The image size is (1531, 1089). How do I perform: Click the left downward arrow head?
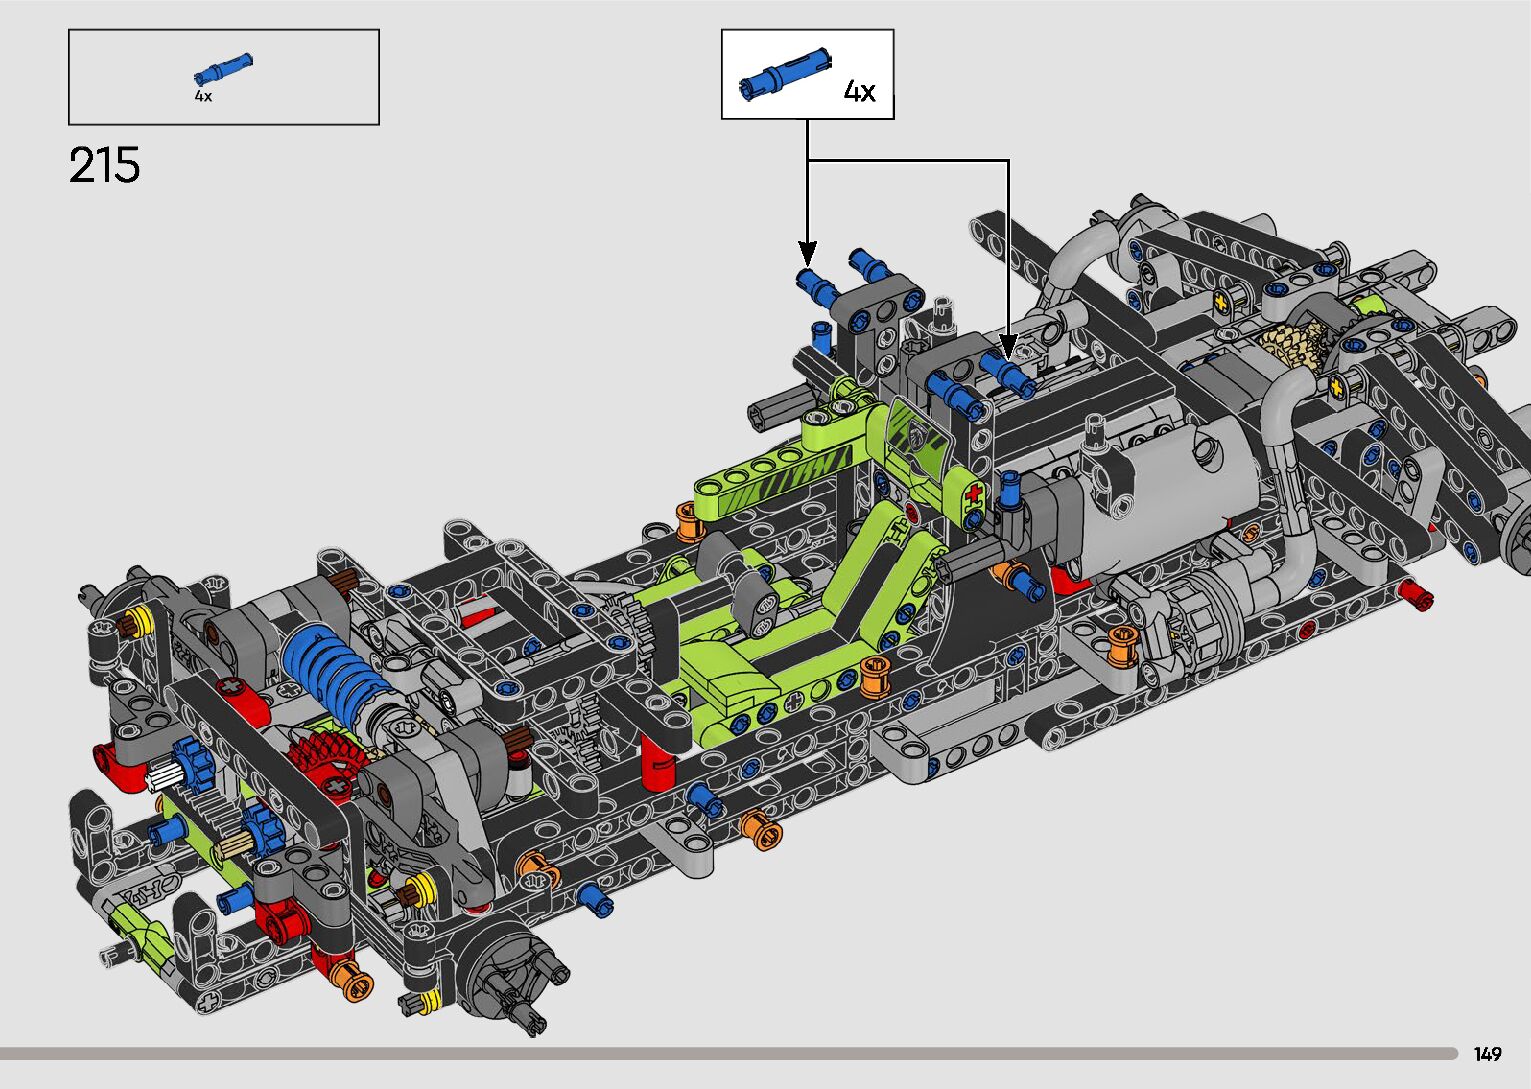[807, 253]
